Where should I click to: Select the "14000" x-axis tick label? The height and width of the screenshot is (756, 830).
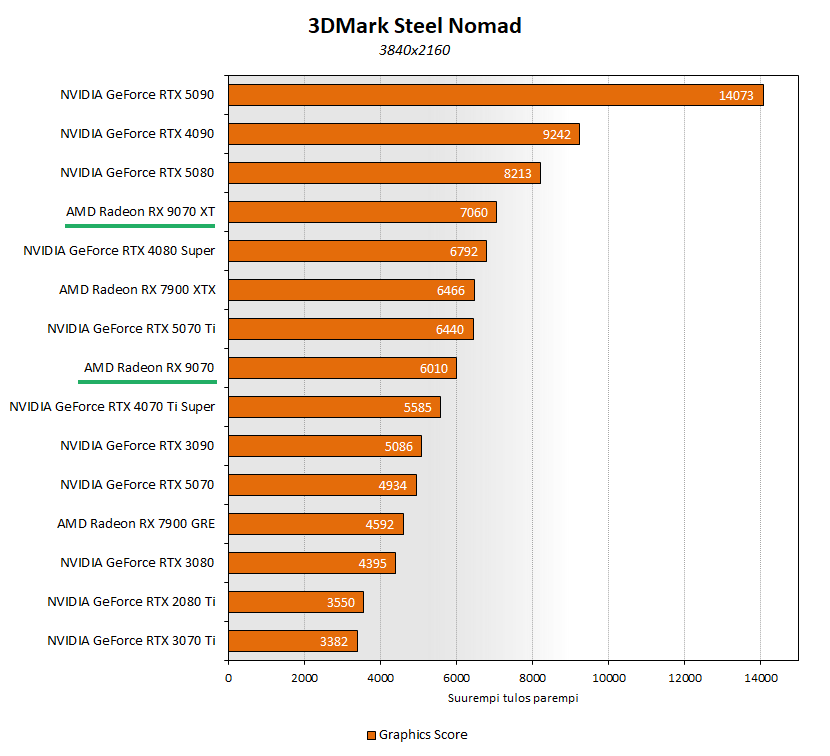[761, 678]
